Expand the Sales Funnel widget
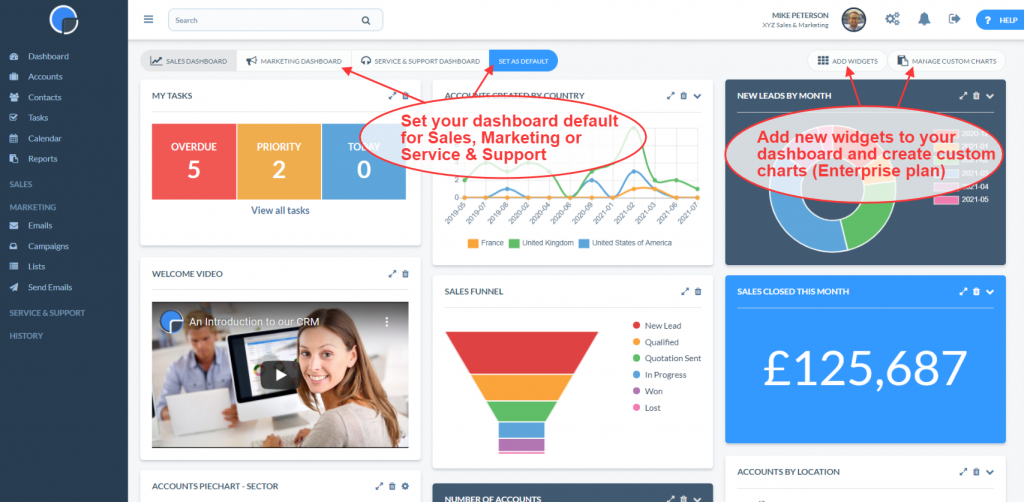 685,292
